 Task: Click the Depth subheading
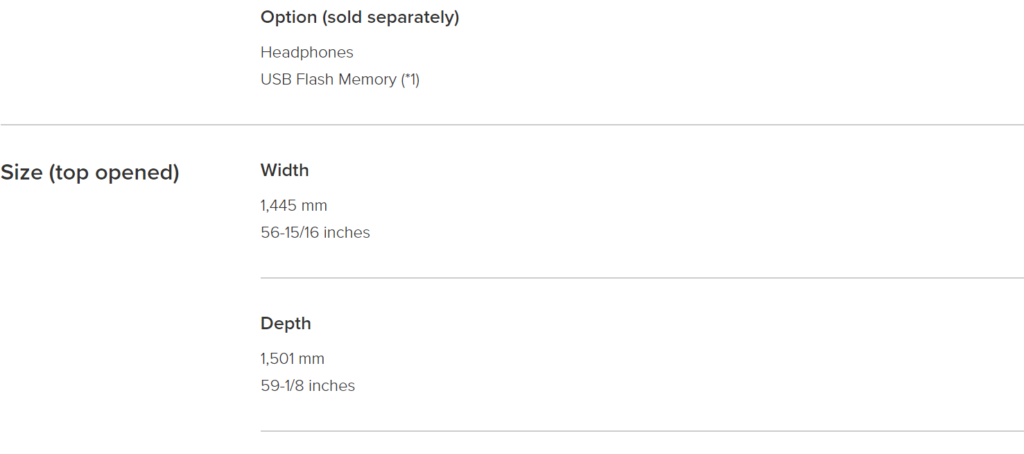[x=285, y=323]
